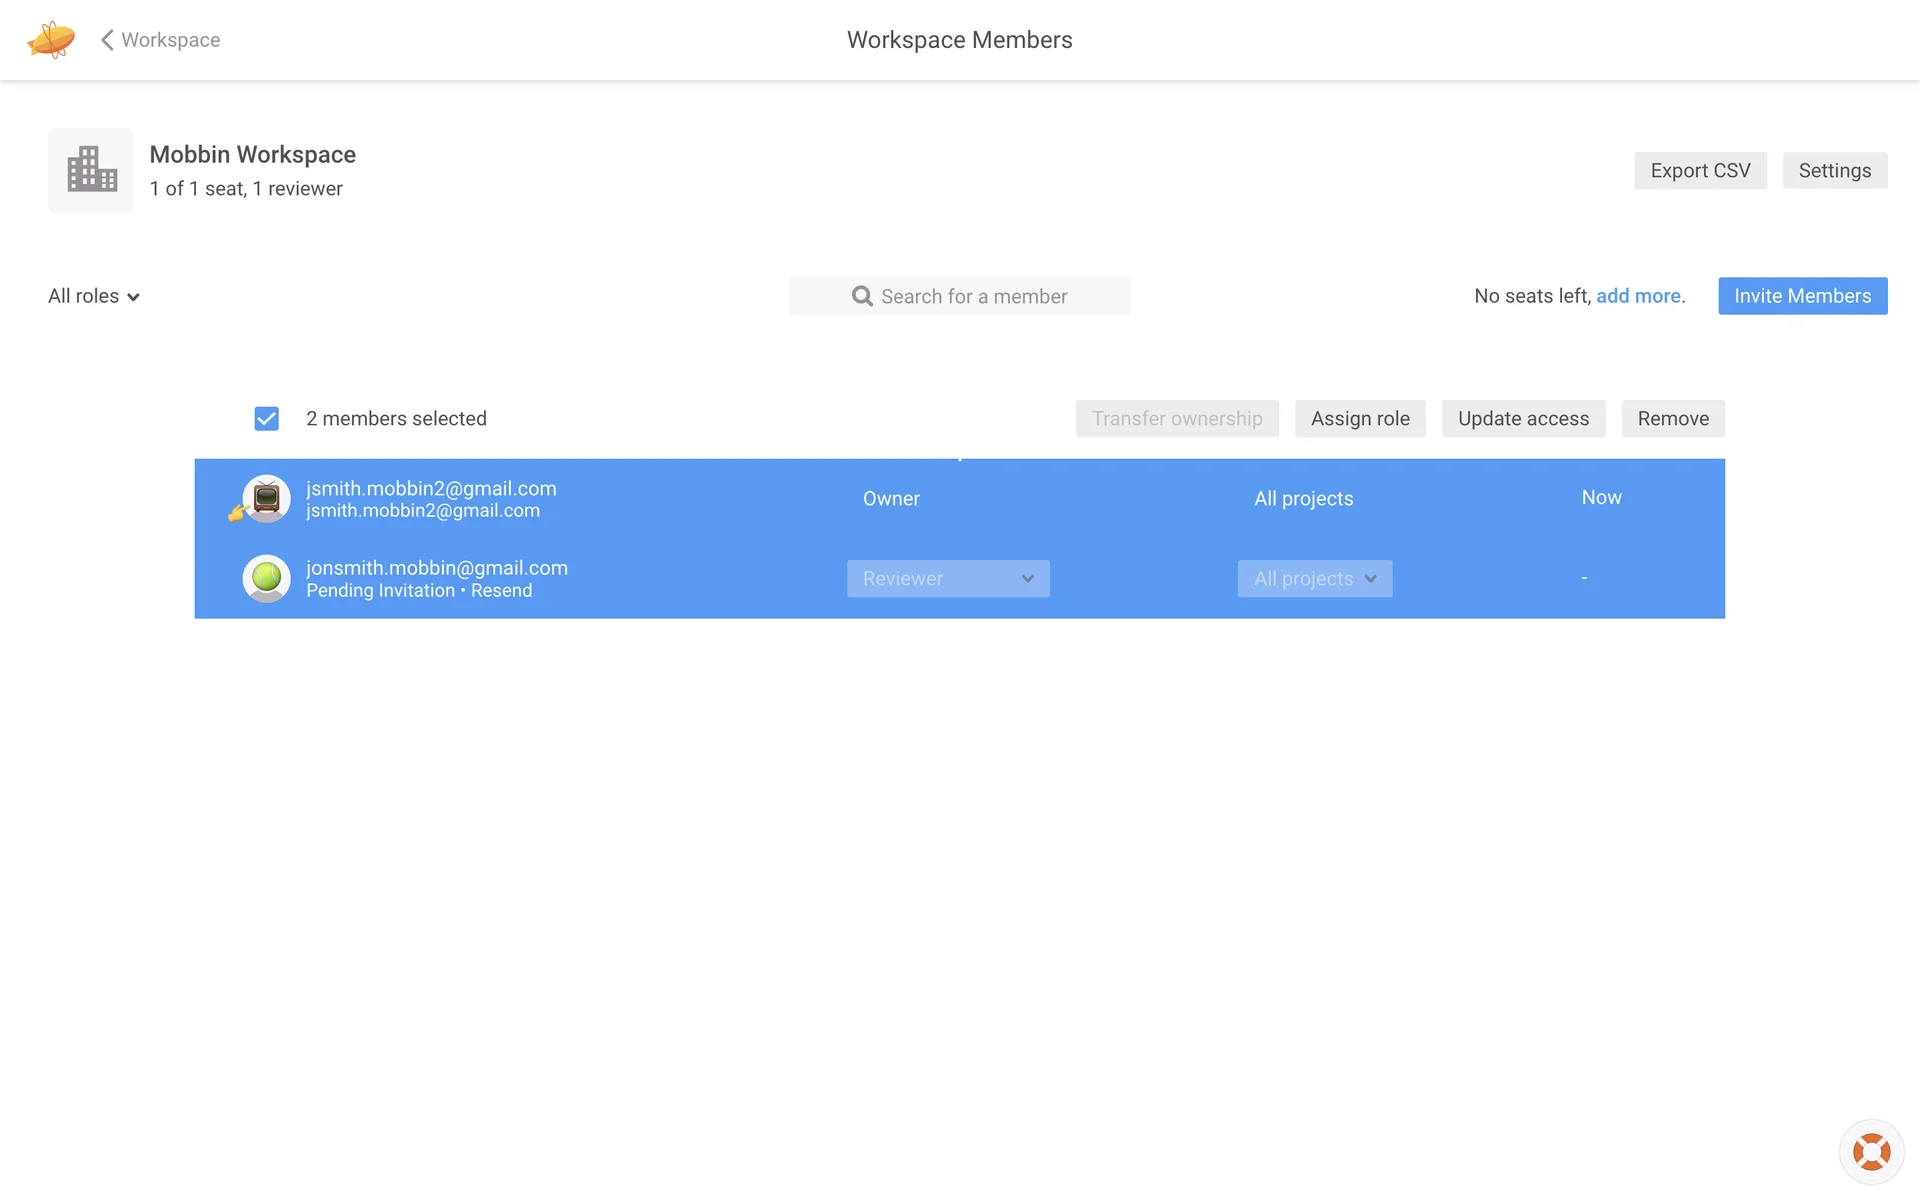Open the All projects access dropdown
This screenshot has height=1200, width=1920.
[1314, 579]
